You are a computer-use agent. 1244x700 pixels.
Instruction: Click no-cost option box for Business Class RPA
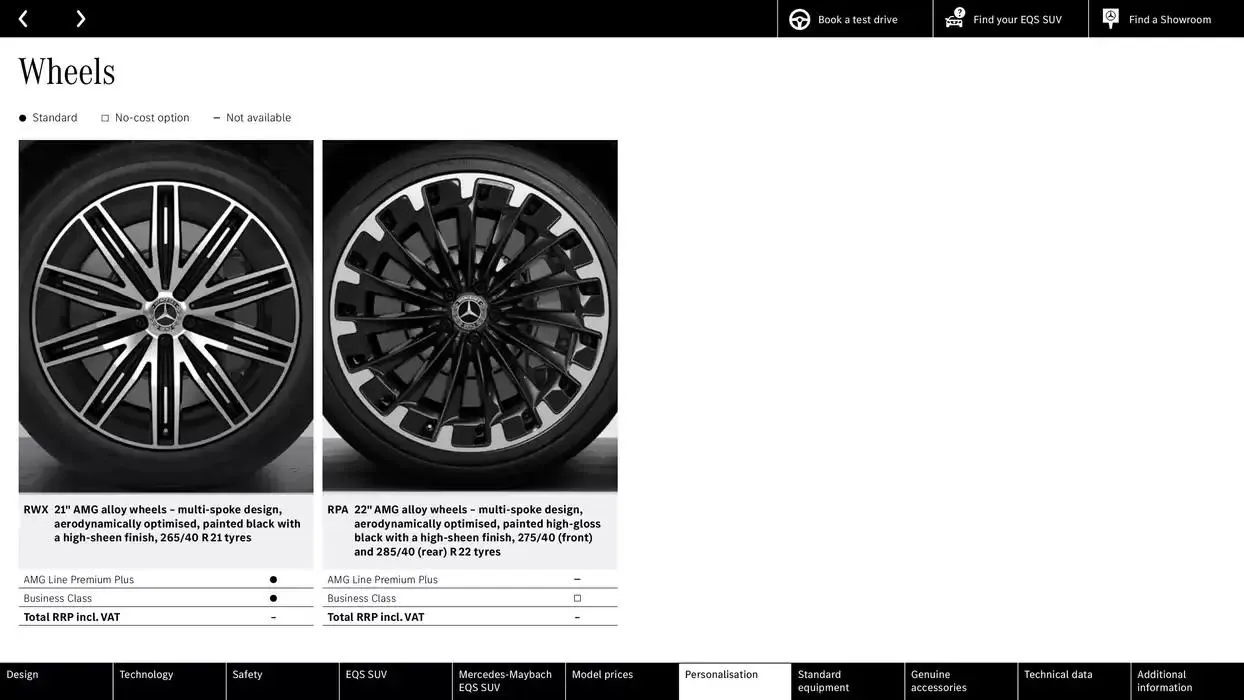click(x=577, y=598)
